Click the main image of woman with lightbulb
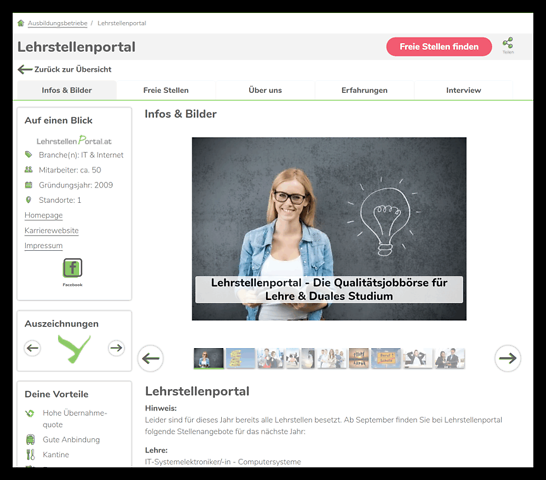Image resolution: width=546 pixels, height=480 pixels. 329,229
